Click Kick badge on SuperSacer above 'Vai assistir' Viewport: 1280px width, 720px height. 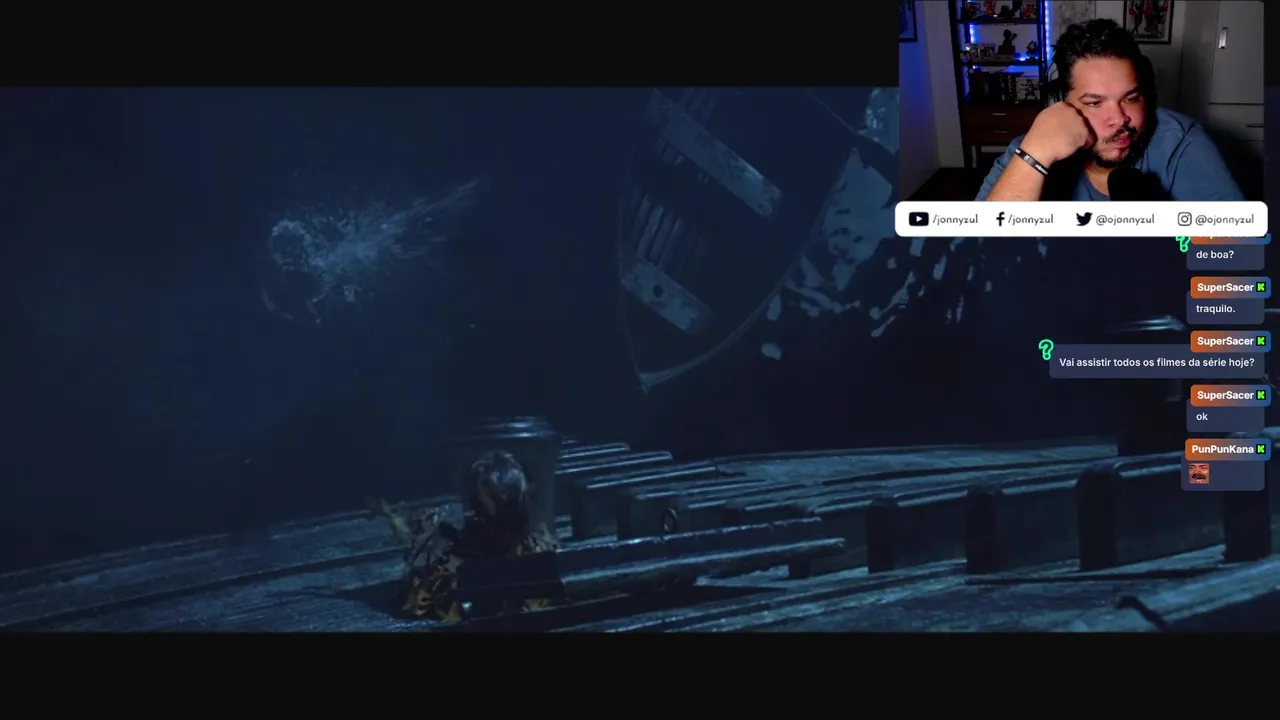click(1261, 341)
